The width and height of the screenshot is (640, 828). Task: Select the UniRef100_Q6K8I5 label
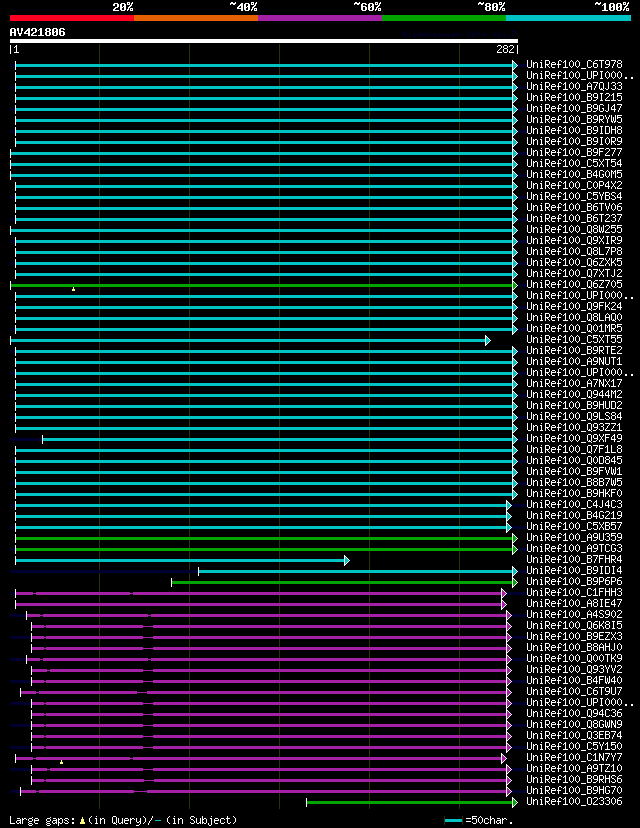tap(574, 625)
